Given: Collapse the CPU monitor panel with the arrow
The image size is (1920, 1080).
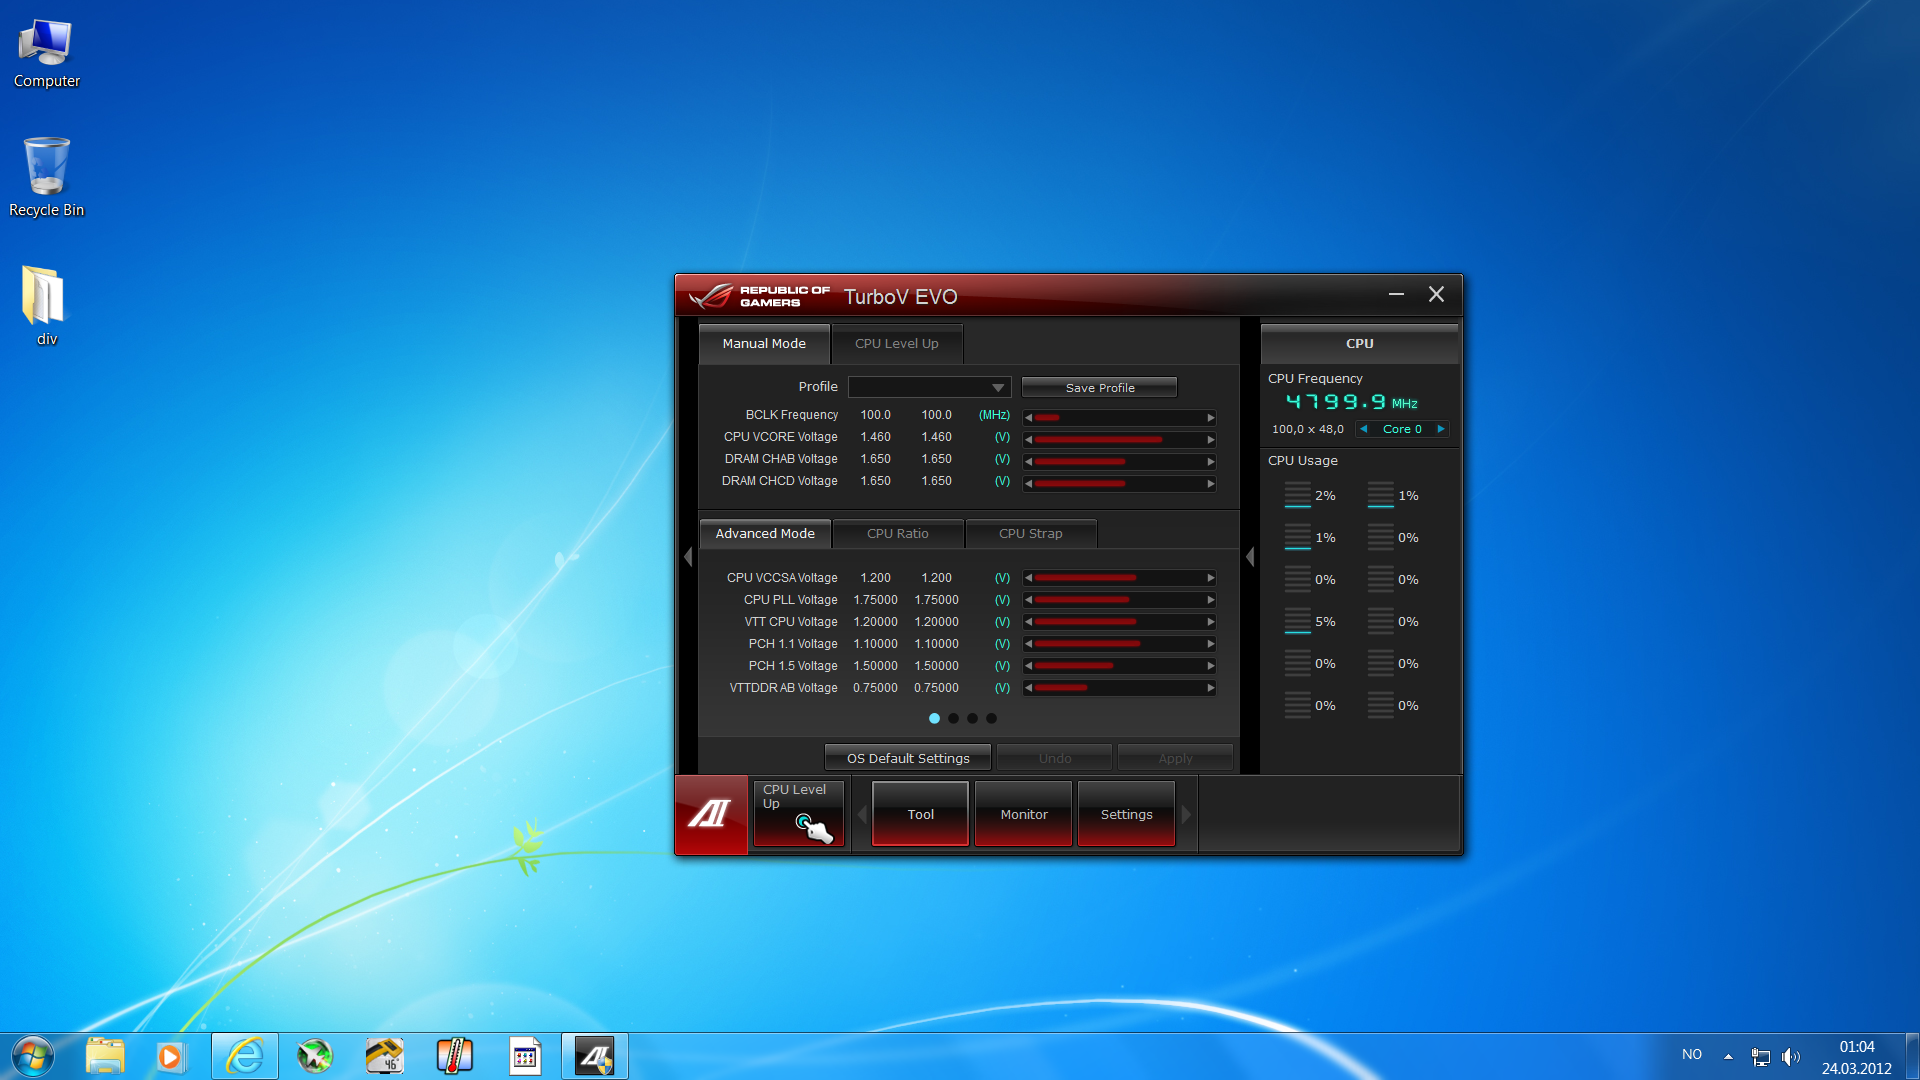Looking at the screenshot, I should click(x=1250, y=557).
